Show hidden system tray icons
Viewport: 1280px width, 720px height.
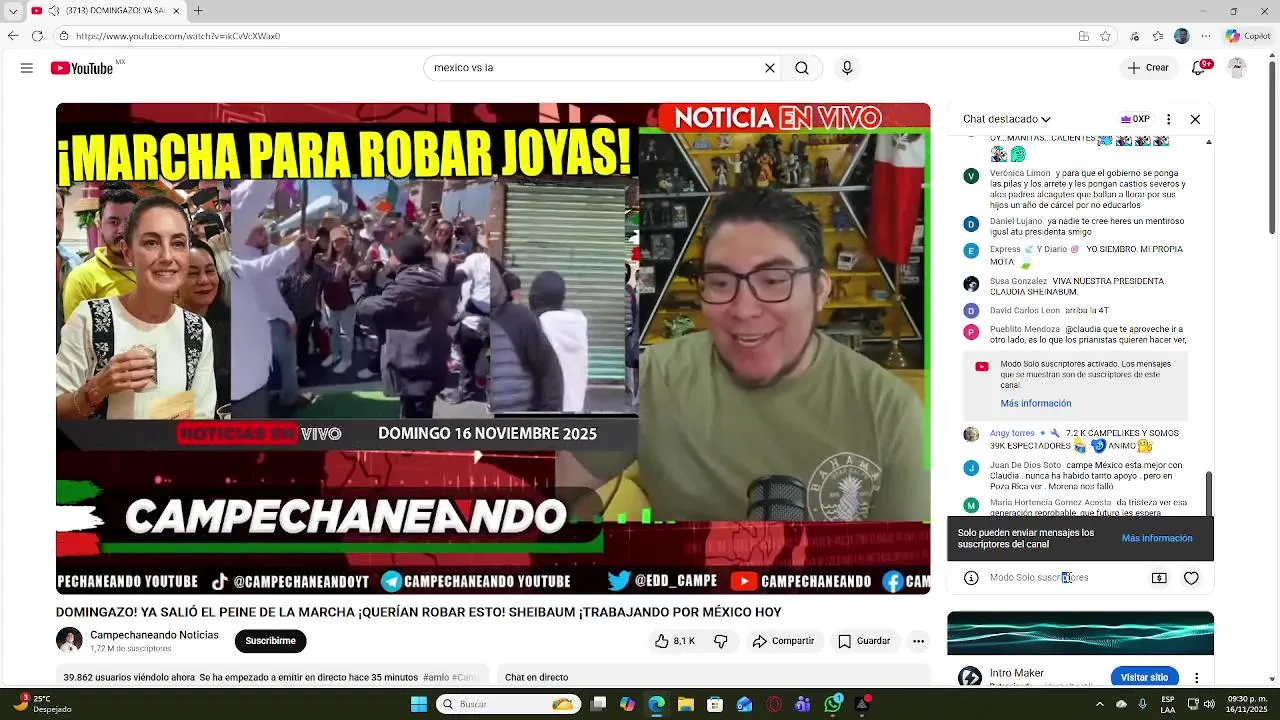[1100, 704]
